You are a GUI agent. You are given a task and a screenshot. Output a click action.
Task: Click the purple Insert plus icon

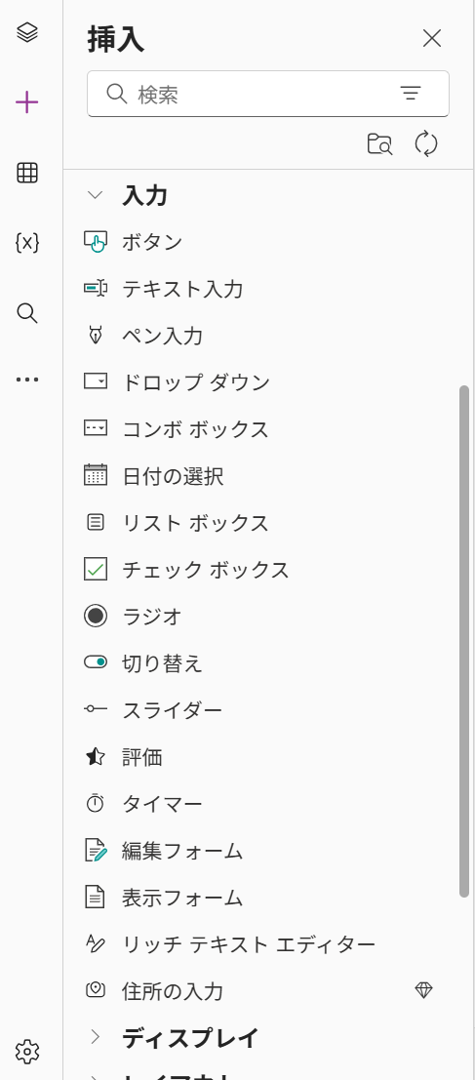(x=27, y=103)
